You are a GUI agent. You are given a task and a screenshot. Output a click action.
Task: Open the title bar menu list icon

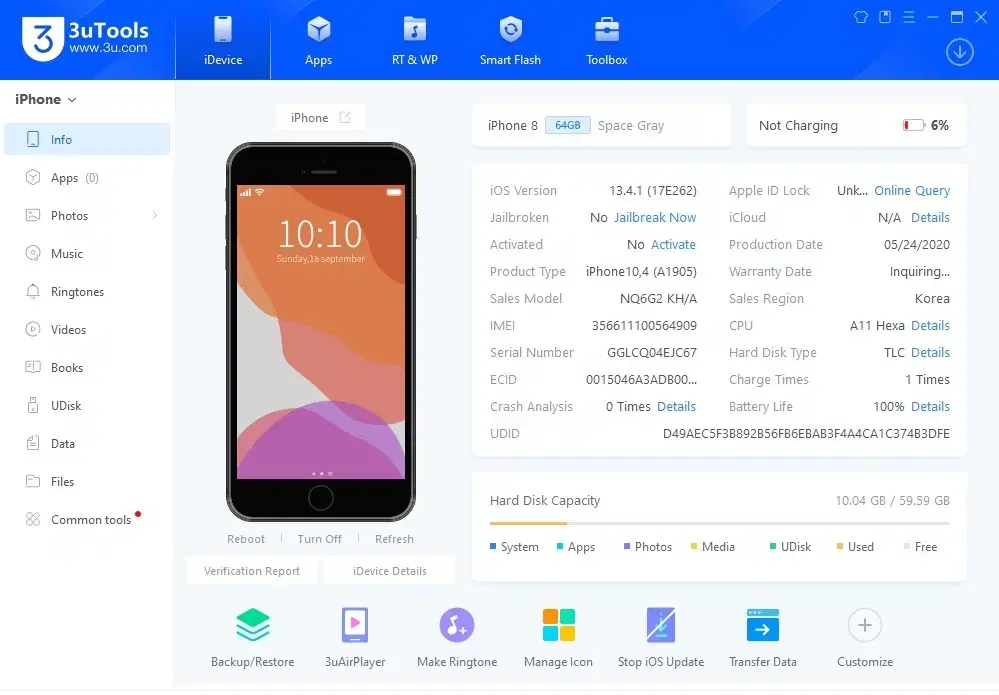pyautogui.click(x=909, y=17)
